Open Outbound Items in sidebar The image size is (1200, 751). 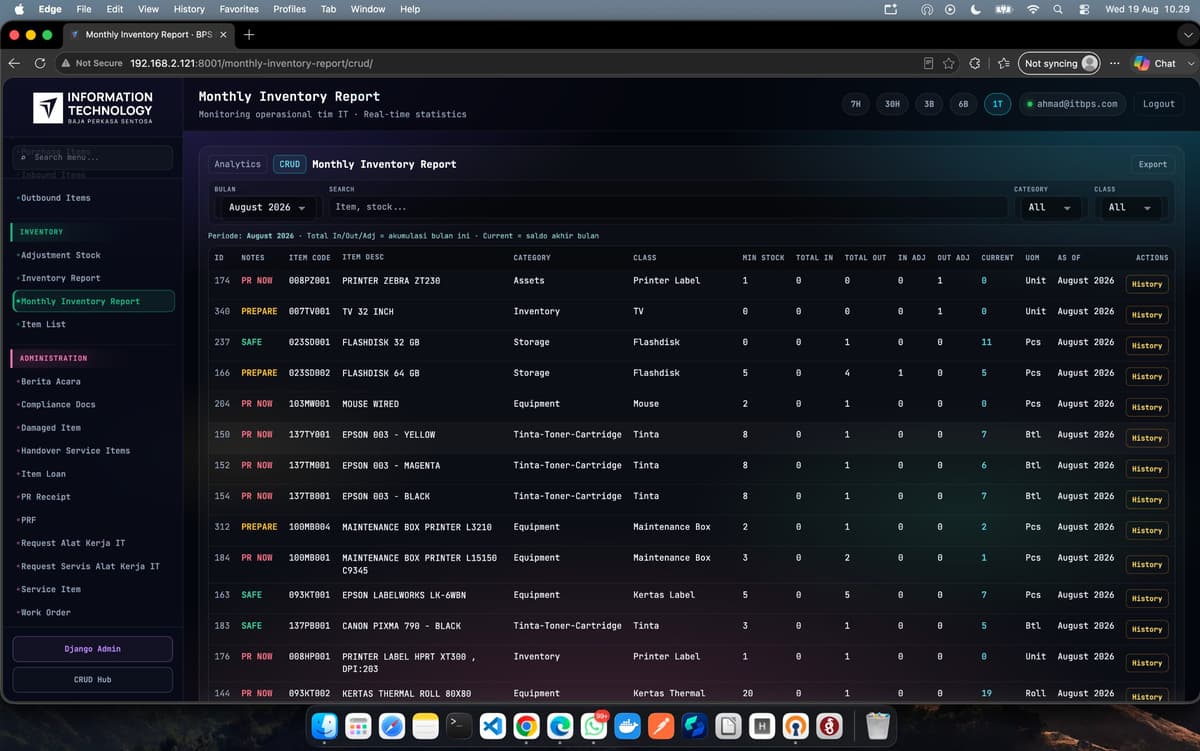54,198
